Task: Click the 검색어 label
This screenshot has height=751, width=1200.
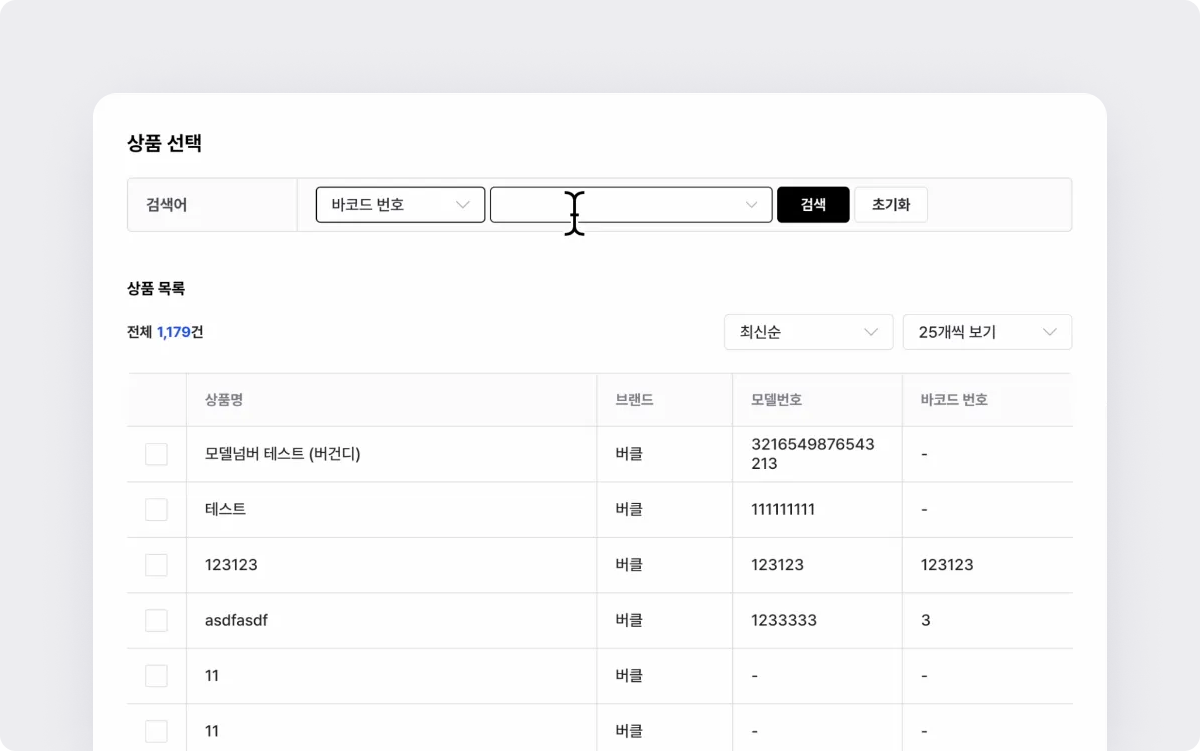Action: click(167, 205)
